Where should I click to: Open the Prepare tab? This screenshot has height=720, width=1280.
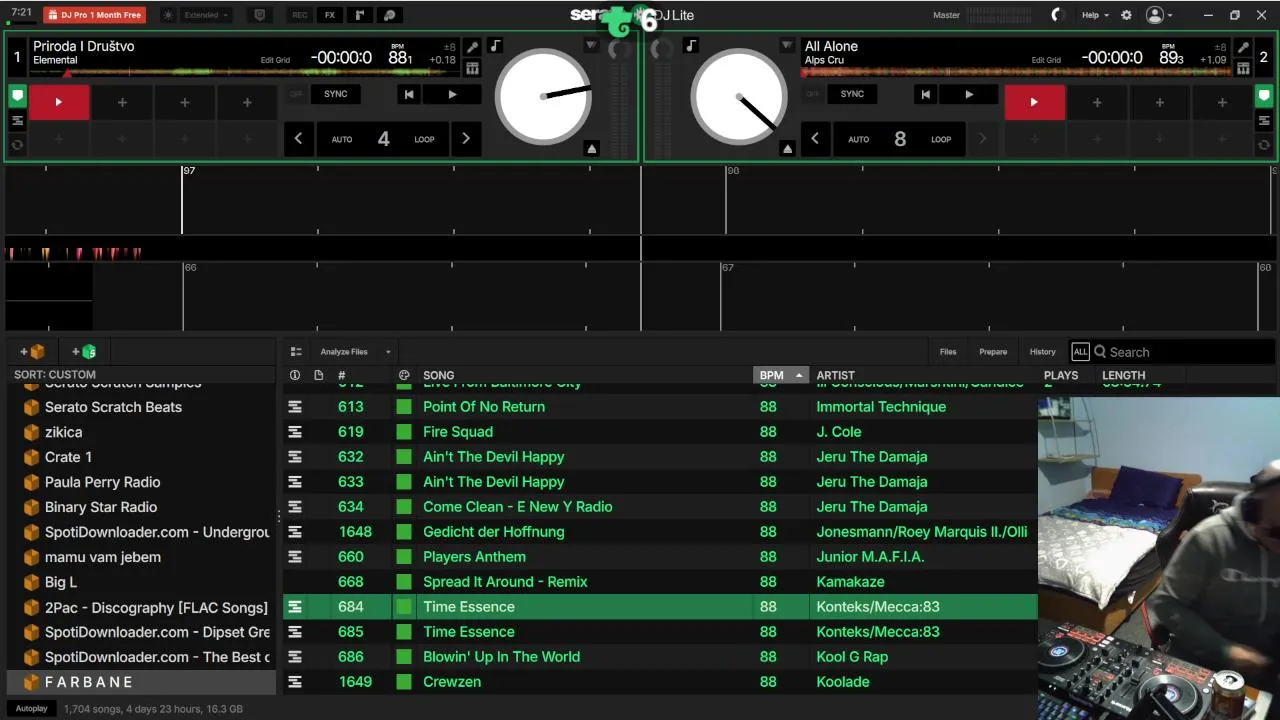993,352
